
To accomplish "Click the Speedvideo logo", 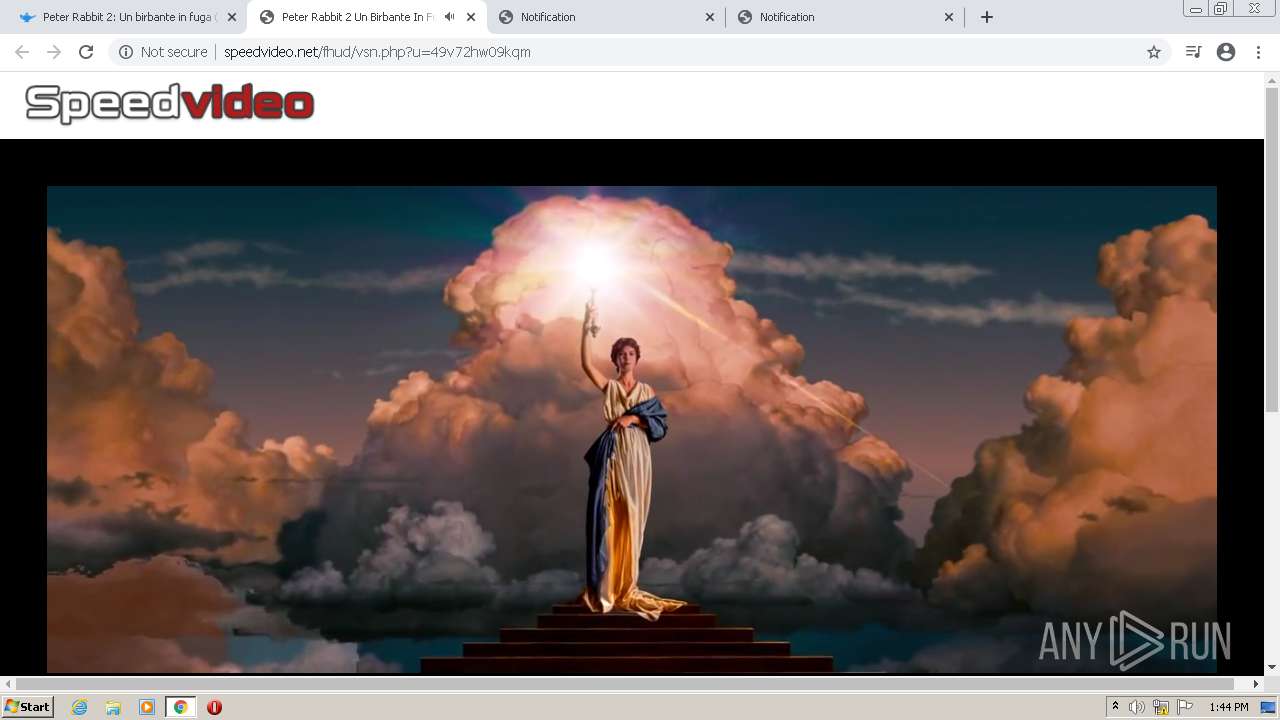I will 170,103.
